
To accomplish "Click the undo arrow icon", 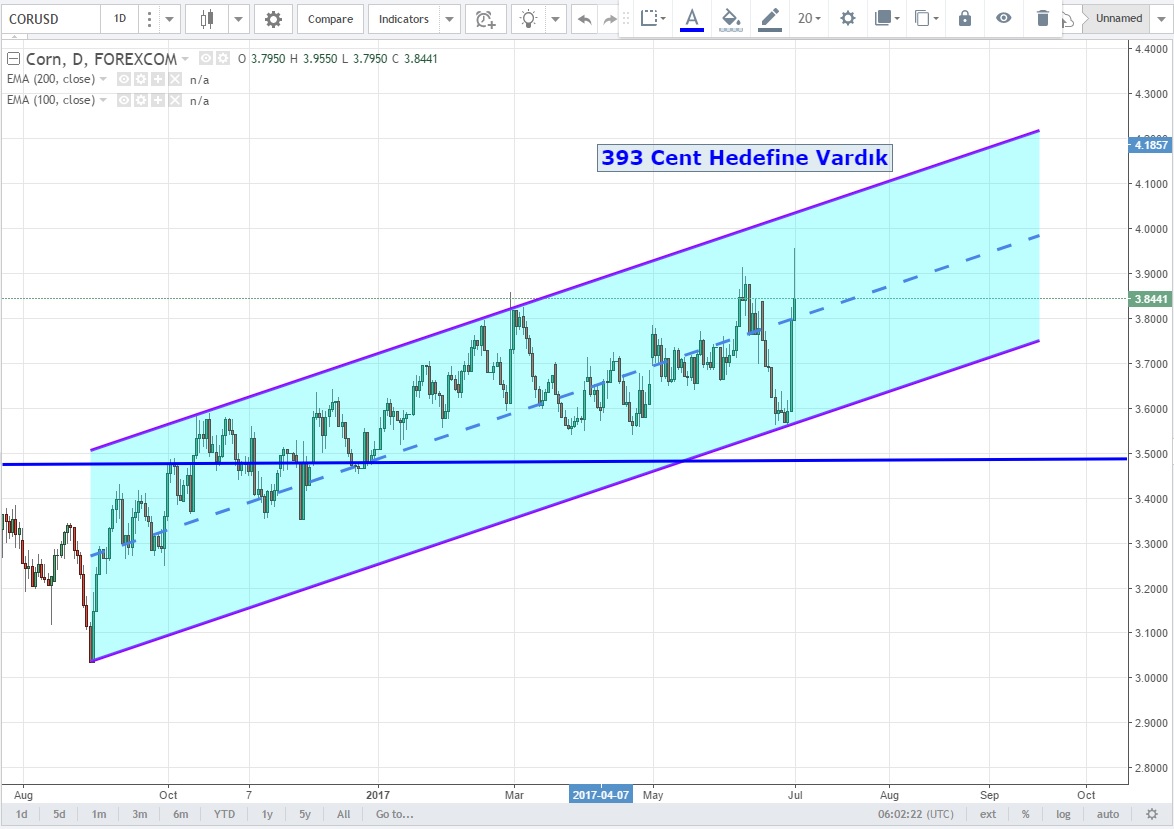I will pos(584,19).
